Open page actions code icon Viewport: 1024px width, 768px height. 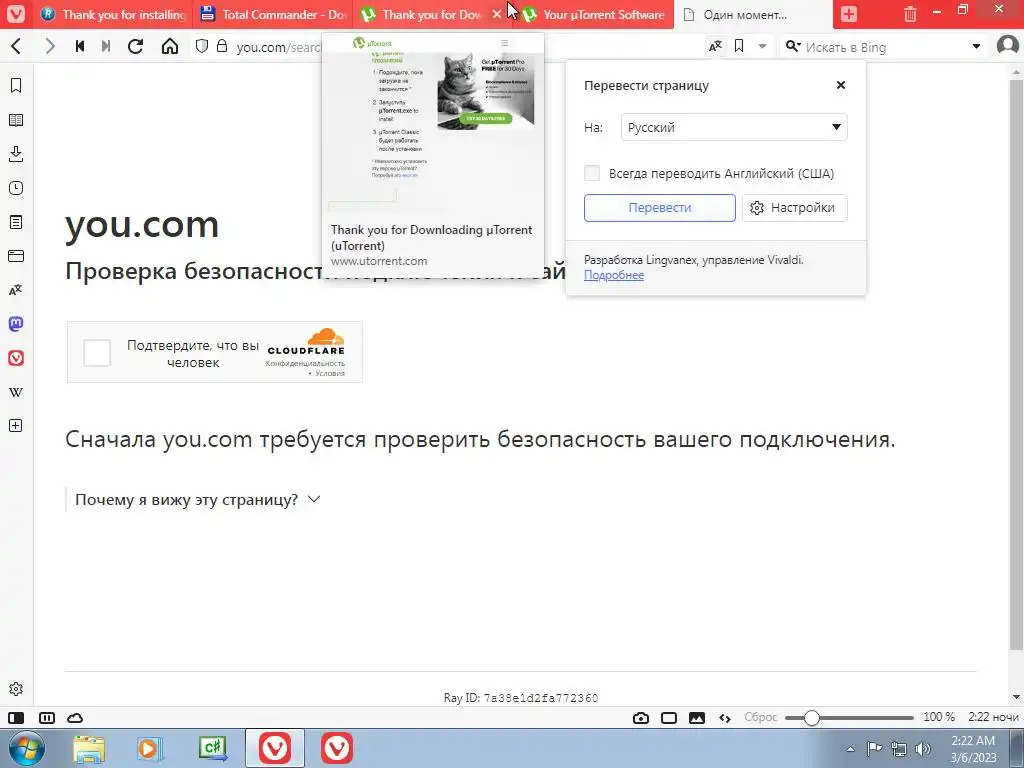pos(725,718)
